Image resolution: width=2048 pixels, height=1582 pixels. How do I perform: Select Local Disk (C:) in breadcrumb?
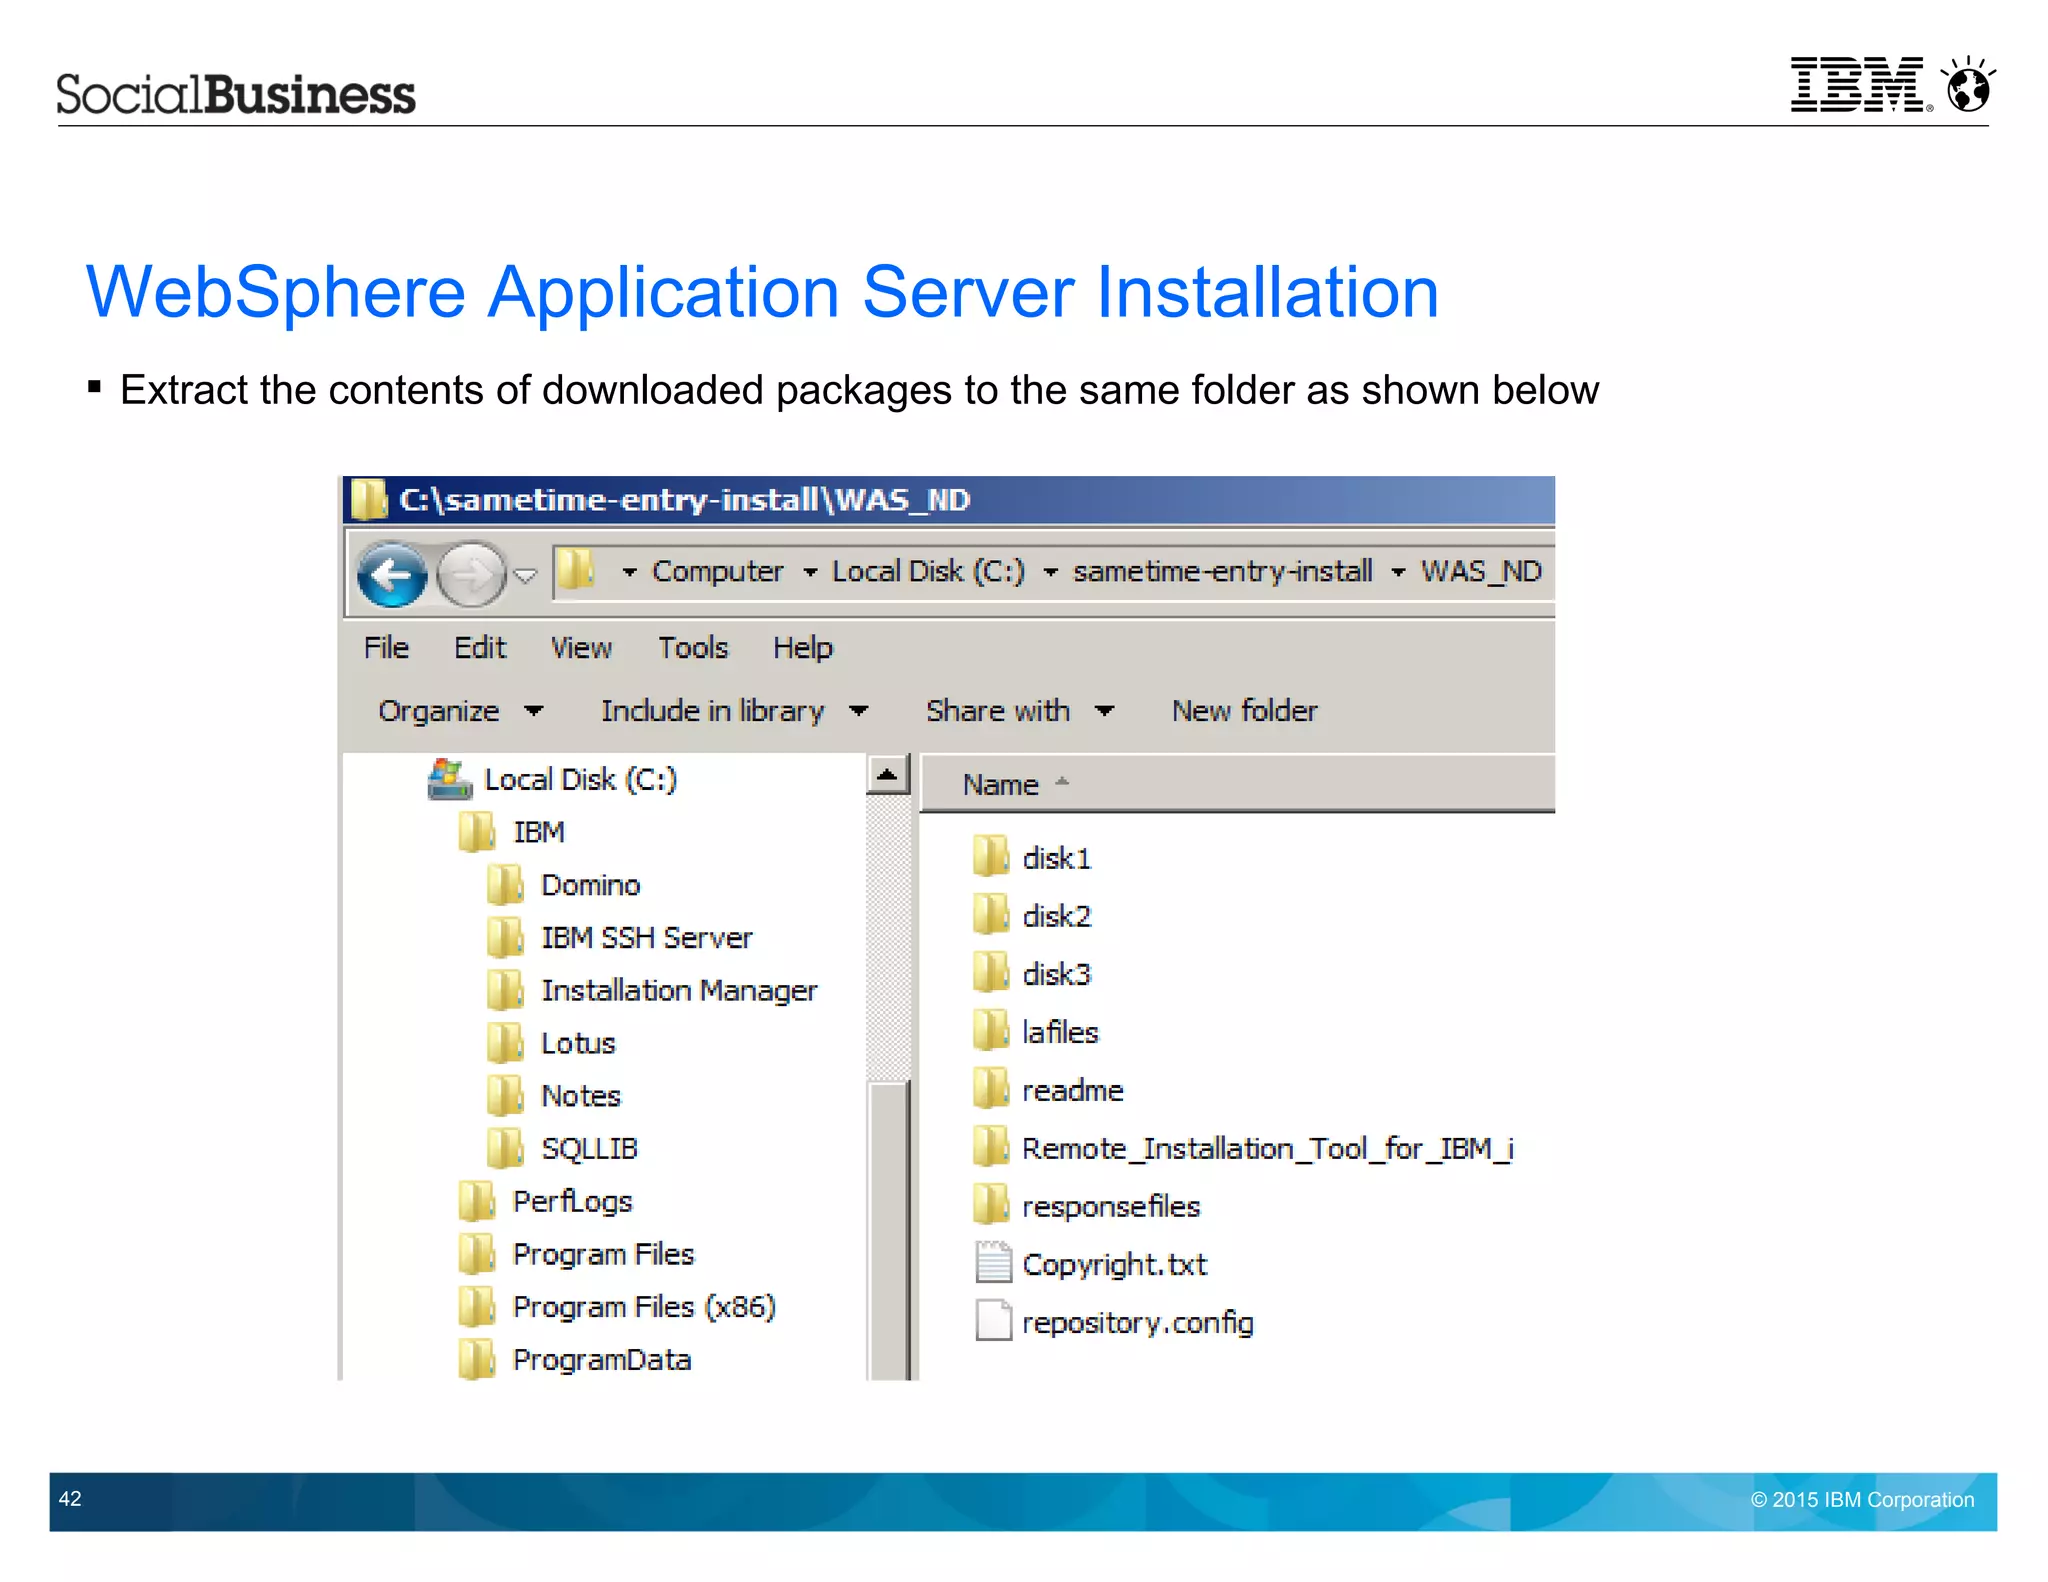click(x=928, y=571)
